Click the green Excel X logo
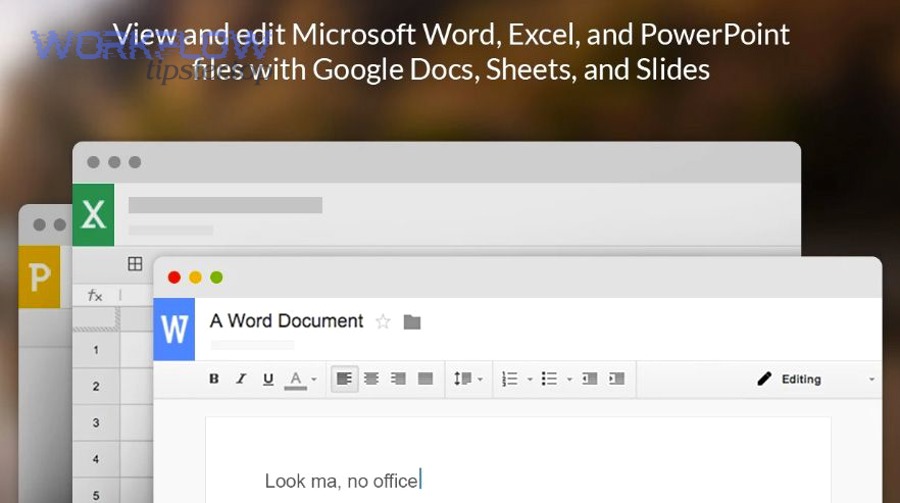 coord(93,215)
